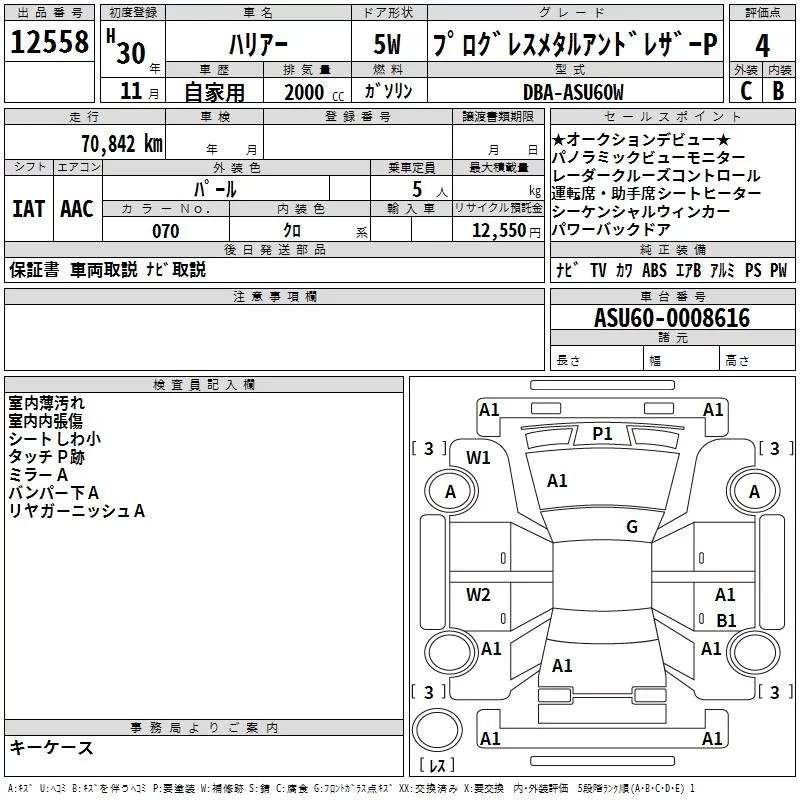Select the 車台番号 header
Screen dimensions: 800x800
pyautogui.click(x=672, y=296)
